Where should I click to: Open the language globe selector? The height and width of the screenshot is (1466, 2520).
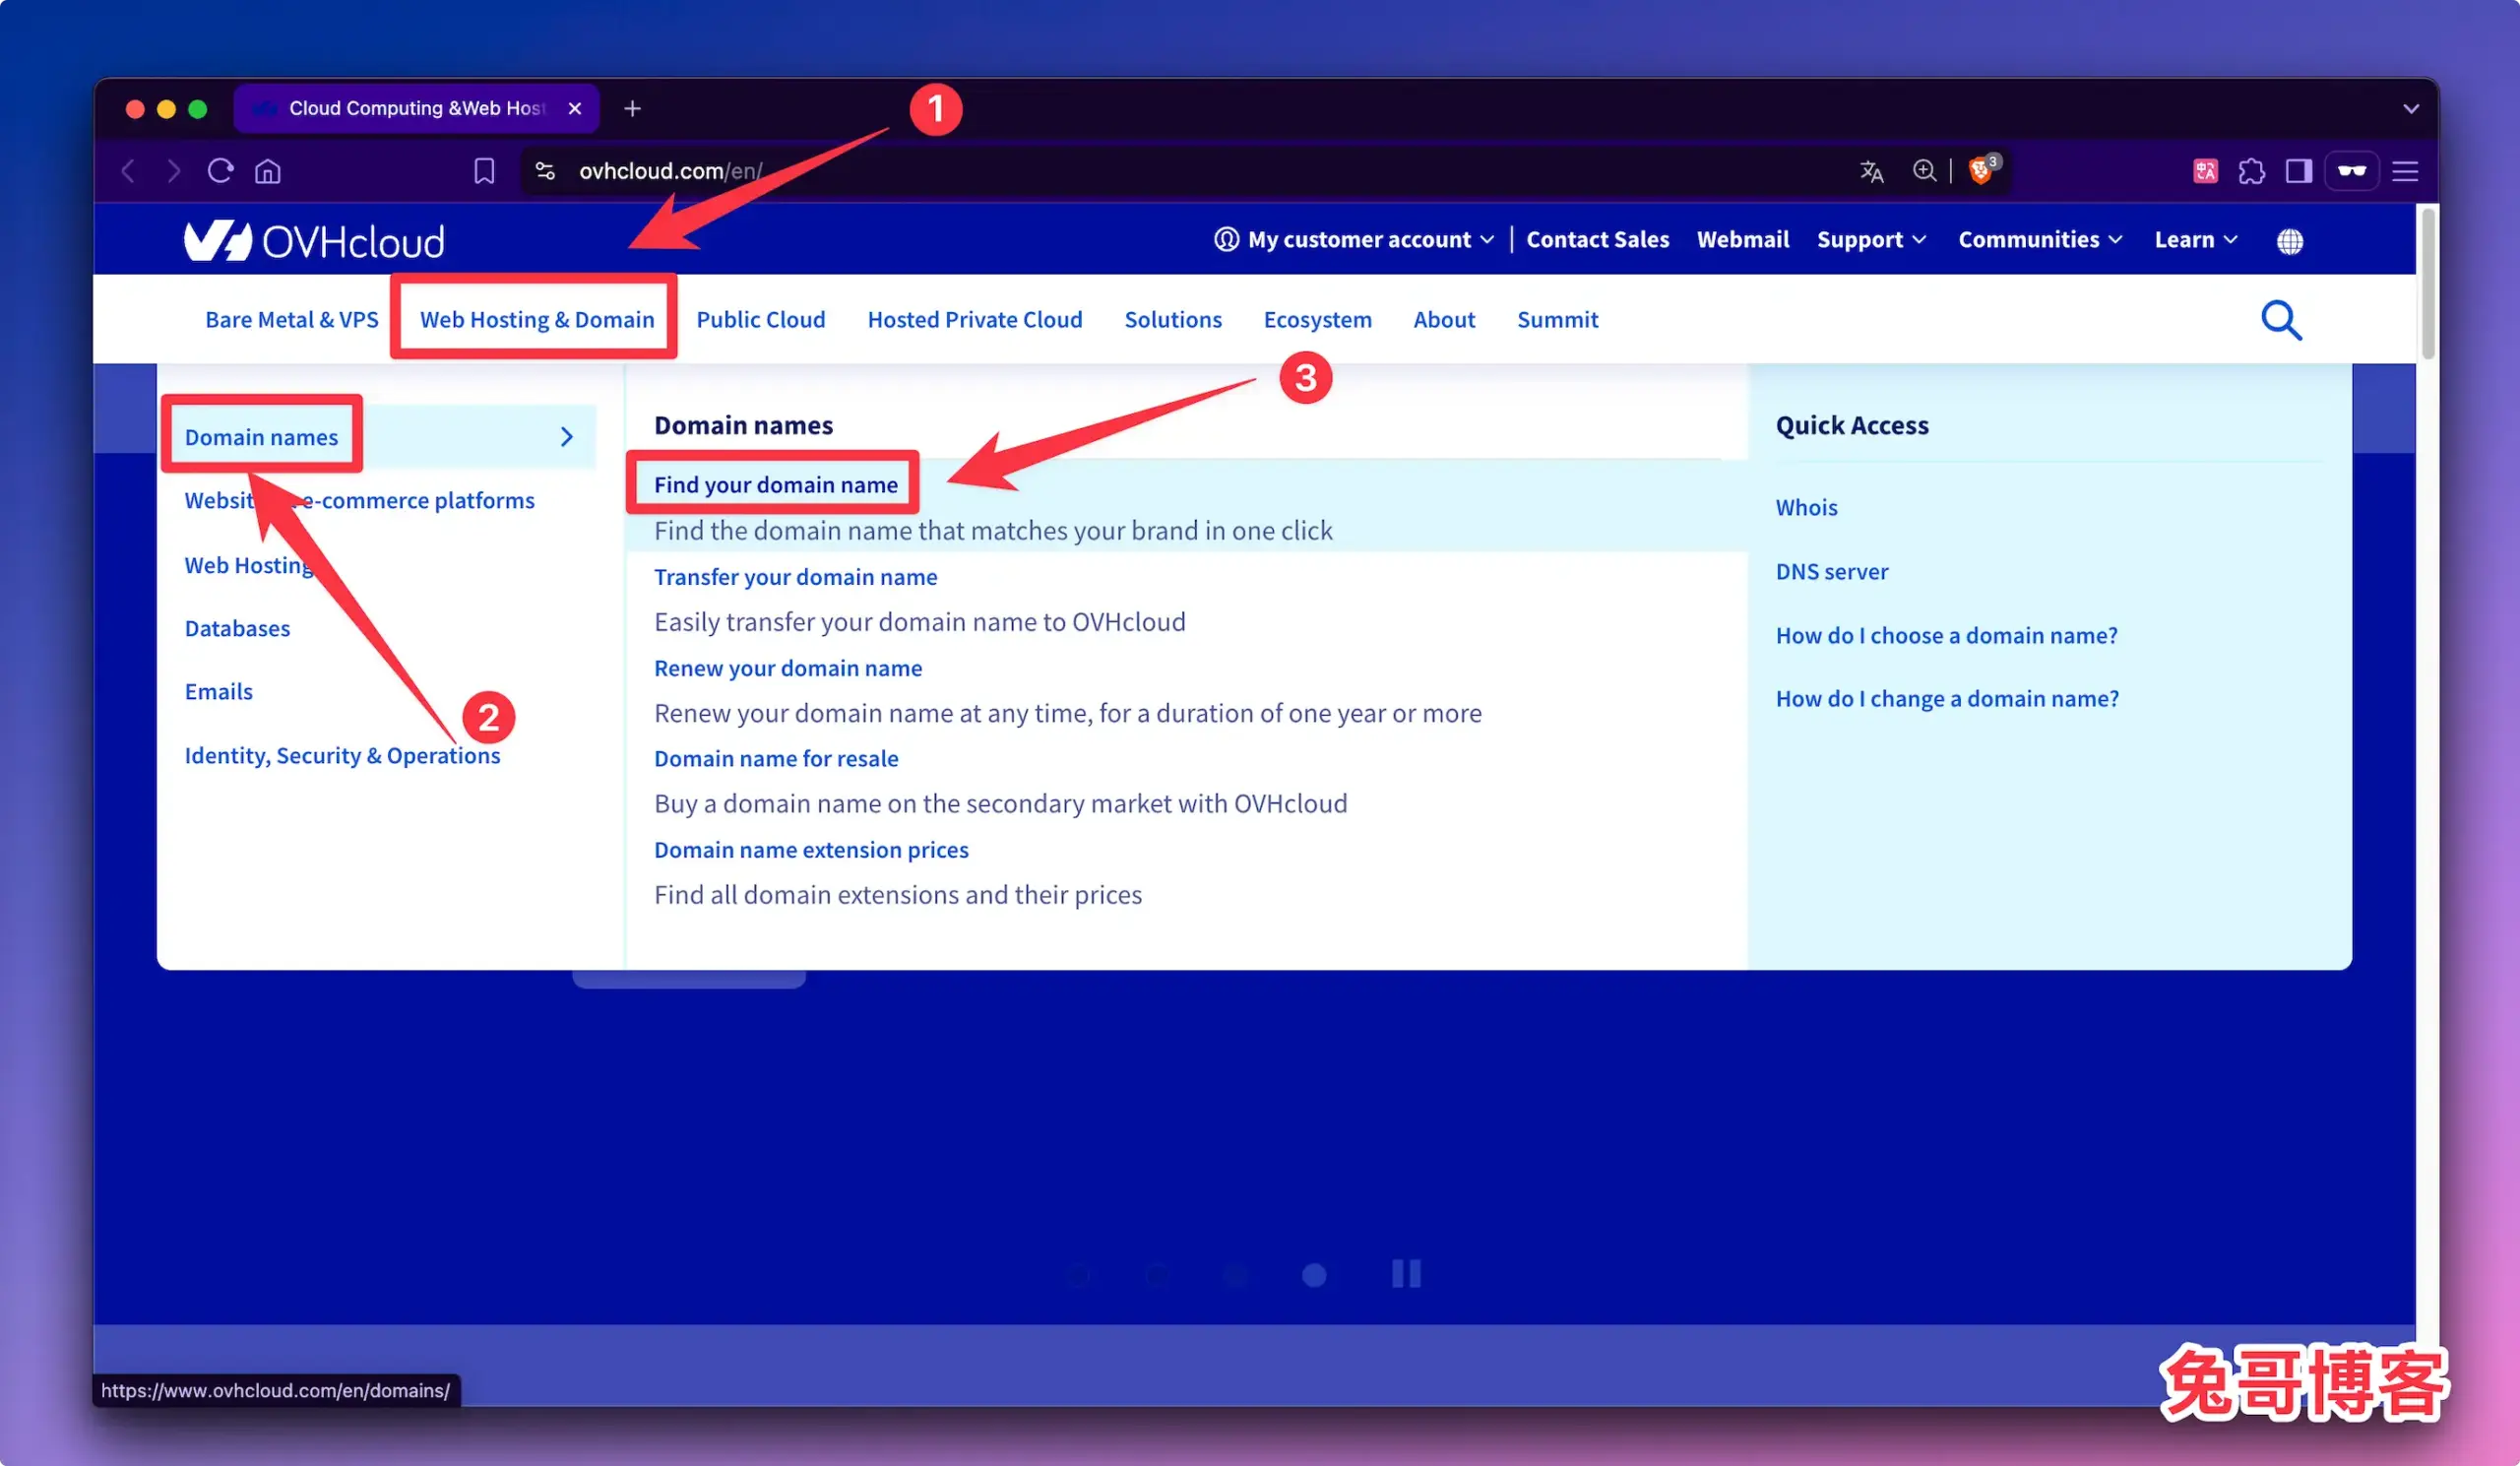2289,241
